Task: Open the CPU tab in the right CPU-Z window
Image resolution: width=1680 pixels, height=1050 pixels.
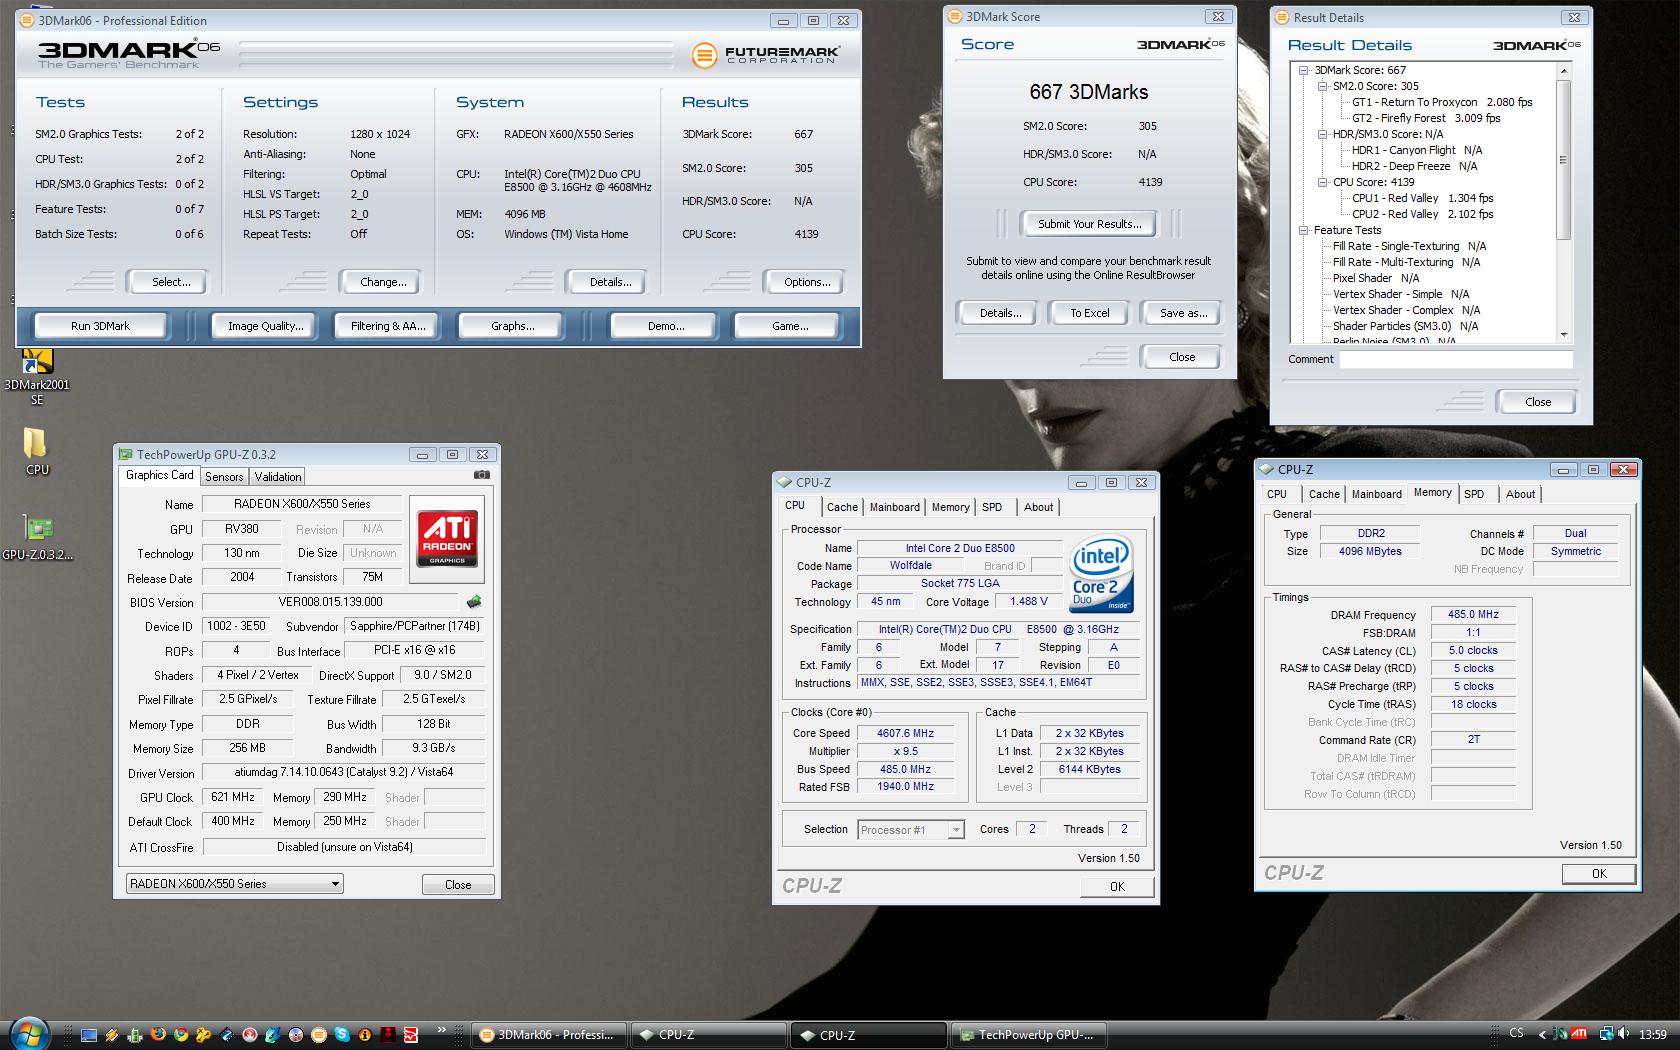Action: pyautogui.click(x=1277, y=494)
